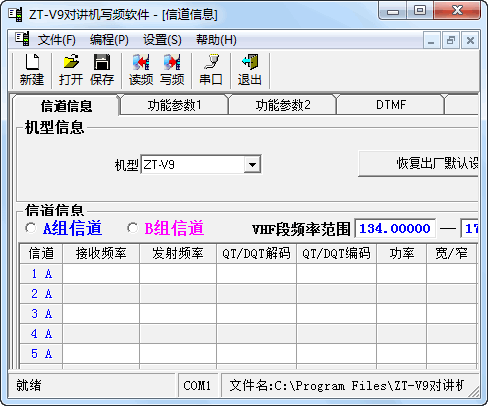Read frequencies with the 读频 icon
Image resolution: width=488 pixels, height=406 pixels.
(141, 70)
